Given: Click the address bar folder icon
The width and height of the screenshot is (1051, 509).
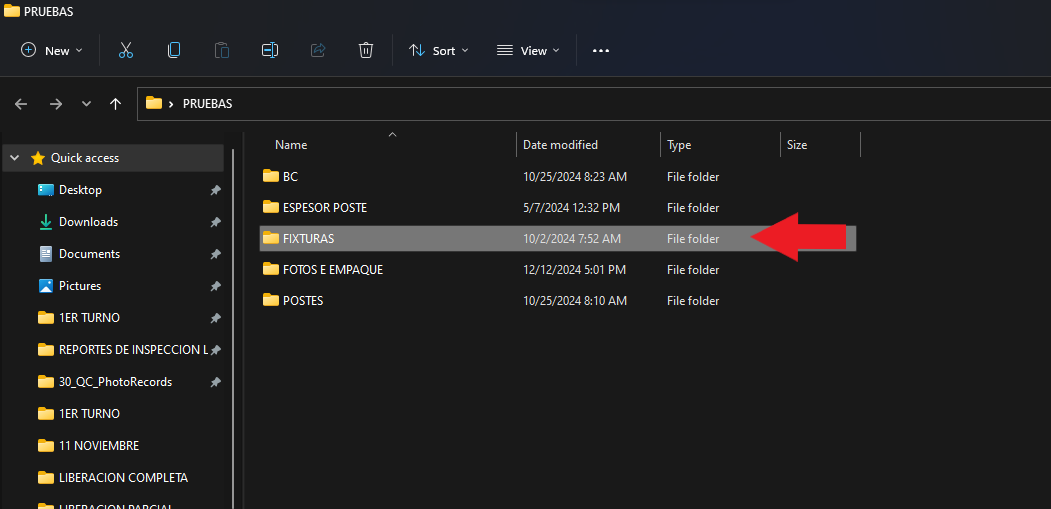Looking at the screenshot, I should [x=154, y=103].
